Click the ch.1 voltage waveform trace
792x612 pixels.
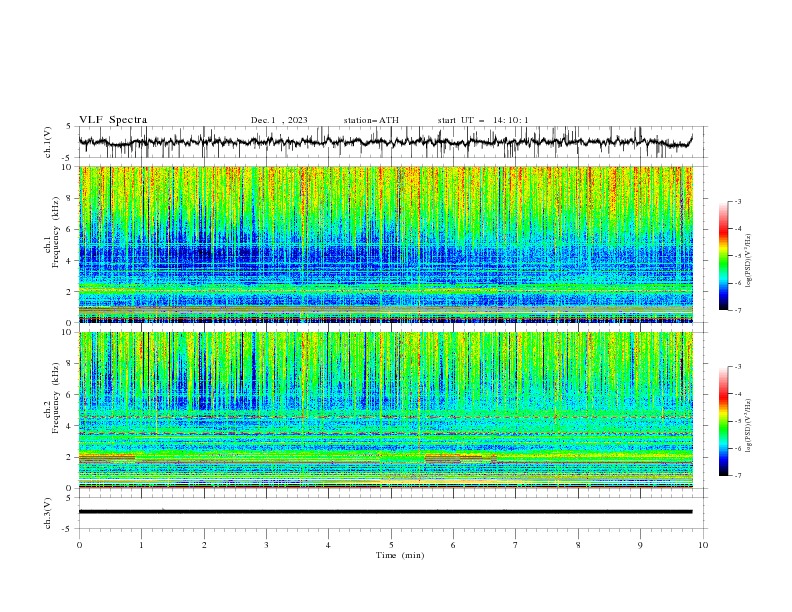386,142
